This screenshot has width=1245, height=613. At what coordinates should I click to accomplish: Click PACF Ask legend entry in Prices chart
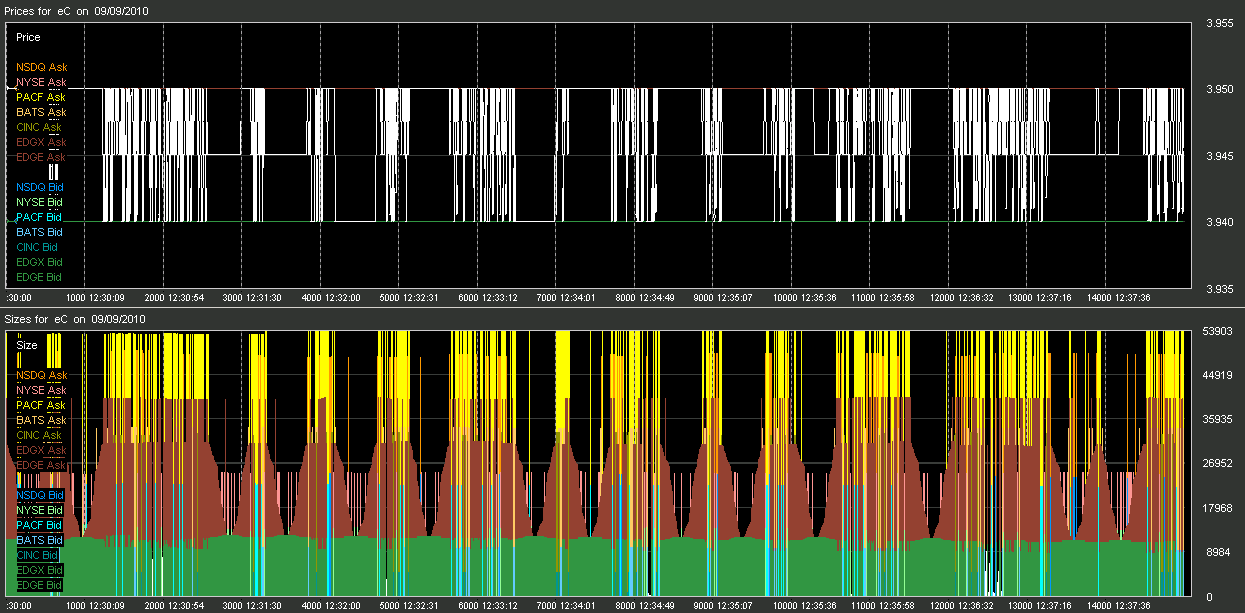point(41,97)
